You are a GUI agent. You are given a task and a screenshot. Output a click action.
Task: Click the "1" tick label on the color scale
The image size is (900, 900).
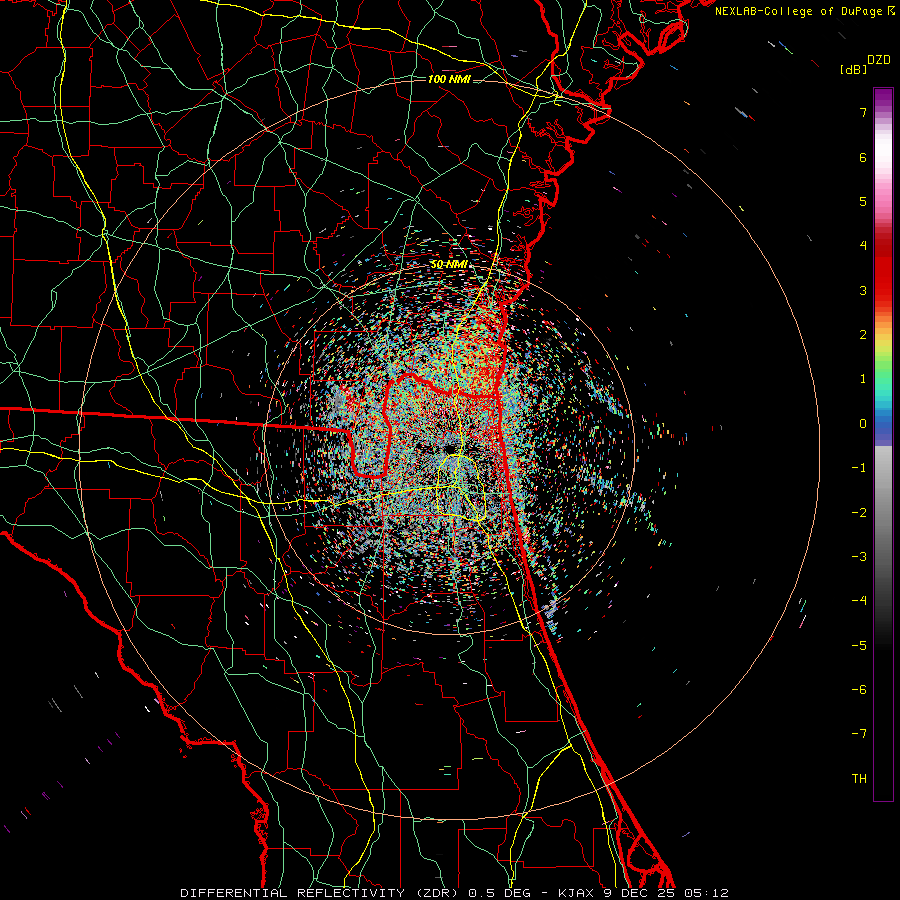863,379
